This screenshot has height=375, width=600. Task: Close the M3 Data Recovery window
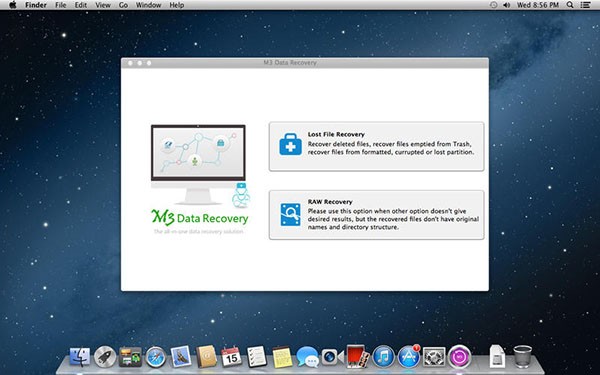pos(130,63)
